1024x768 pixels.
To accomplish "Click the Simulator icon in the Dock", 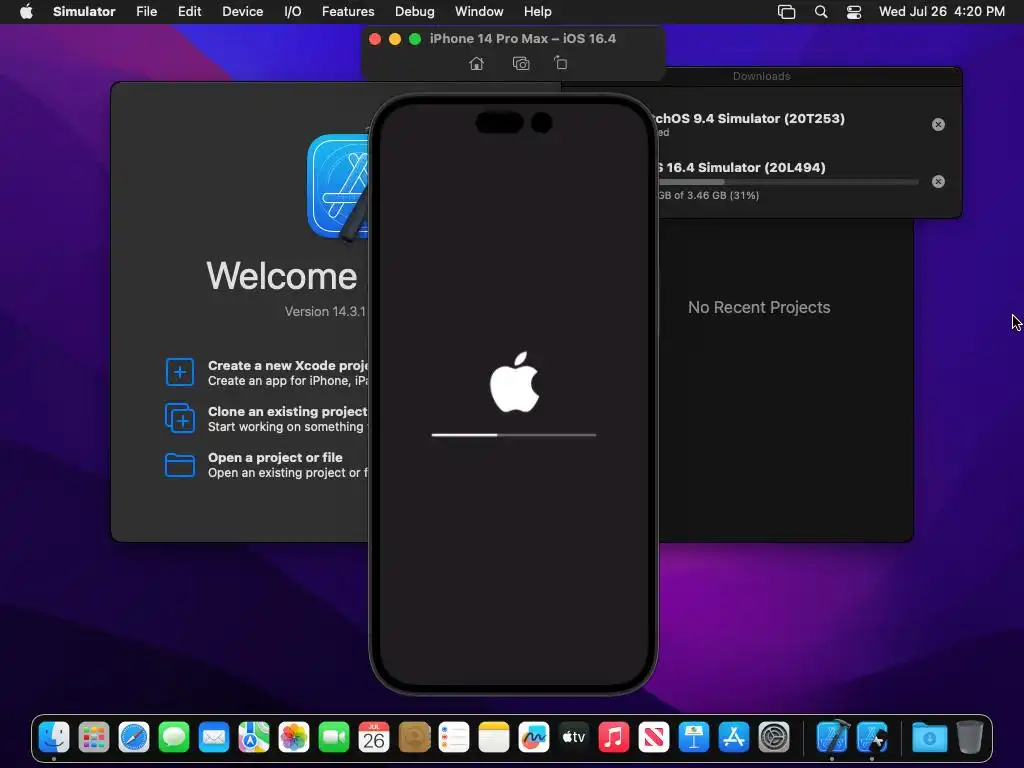I will (x=872, y=738).
